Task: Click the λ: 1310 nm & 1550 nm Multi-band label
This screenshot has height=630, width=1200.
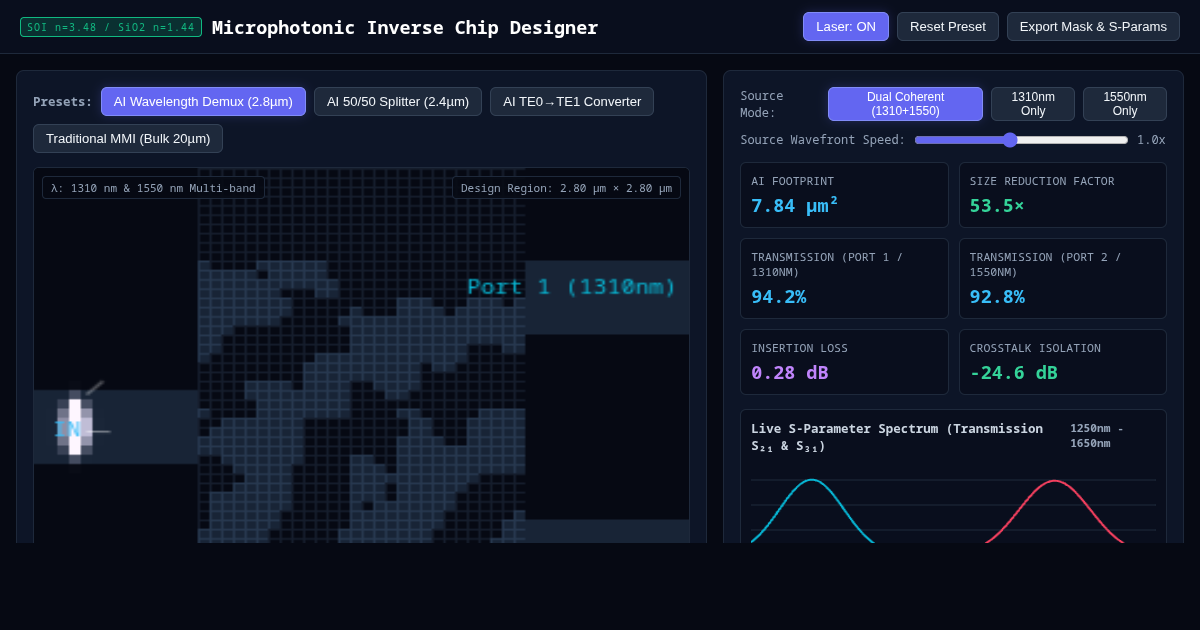Action: coord(153,188)
